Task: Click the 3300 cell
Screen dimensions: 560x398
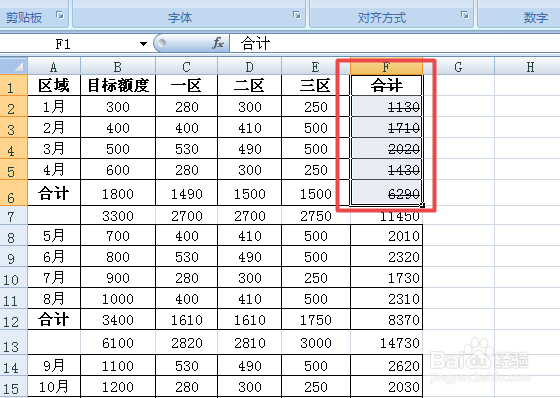Action: pos(118,215)
